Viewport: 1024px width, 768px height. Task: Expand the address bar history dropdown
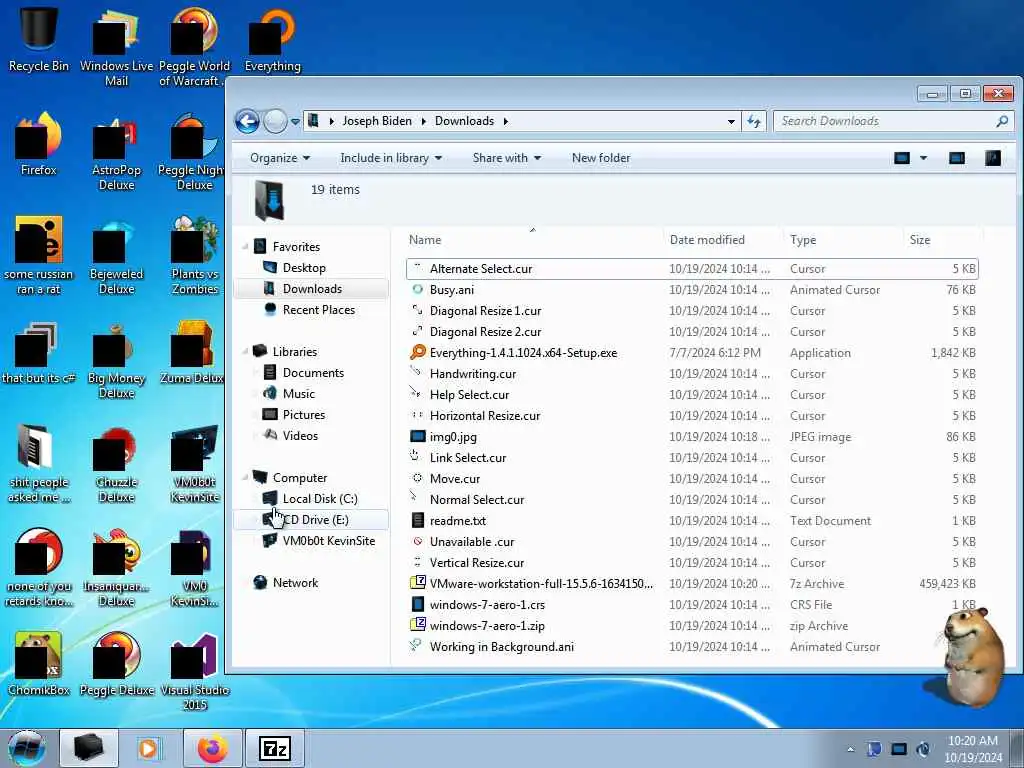(x=731, y=121)
